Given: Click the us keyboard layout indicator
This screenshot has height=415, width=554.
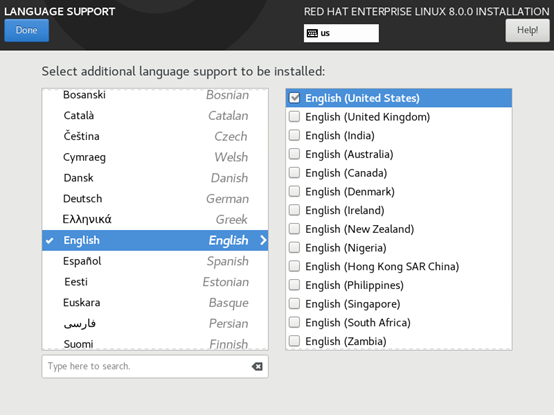Looking at the screenshot, I should (341, 33).
